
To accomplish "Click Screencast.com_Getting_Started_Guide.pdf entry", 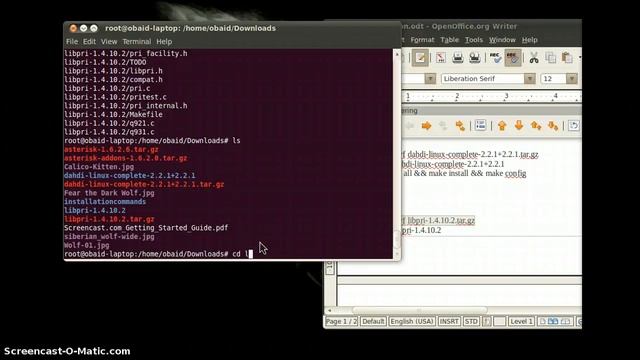I will pos(146,228).
